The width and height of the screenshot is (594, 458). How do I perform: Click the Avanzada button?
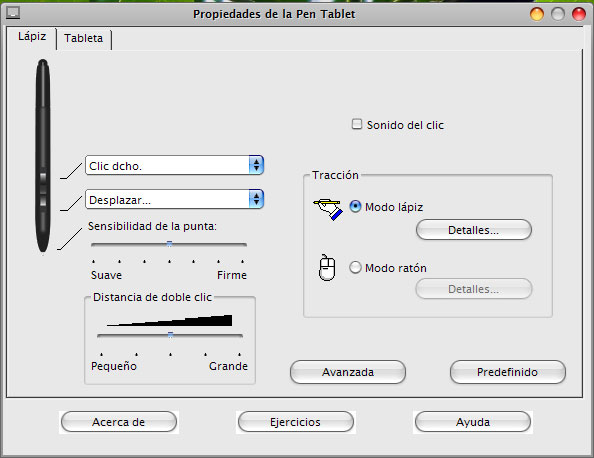coord(348,372)
